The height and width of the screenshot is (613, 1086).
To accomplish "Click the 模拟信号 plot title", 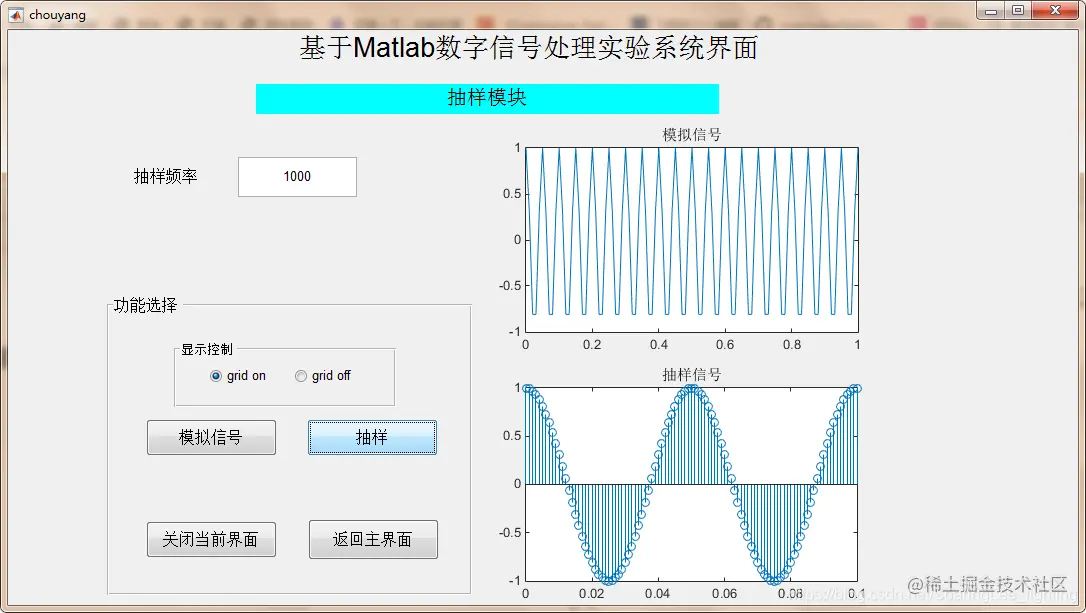I will click(x=691, y=135).
